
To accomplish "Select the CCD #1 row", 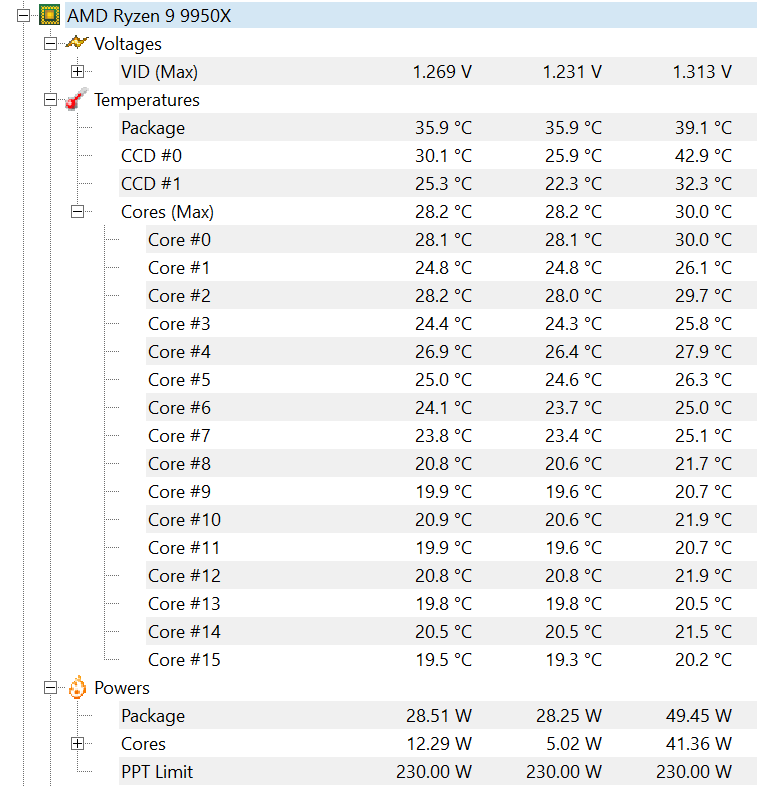I will [x=438, y=184].
